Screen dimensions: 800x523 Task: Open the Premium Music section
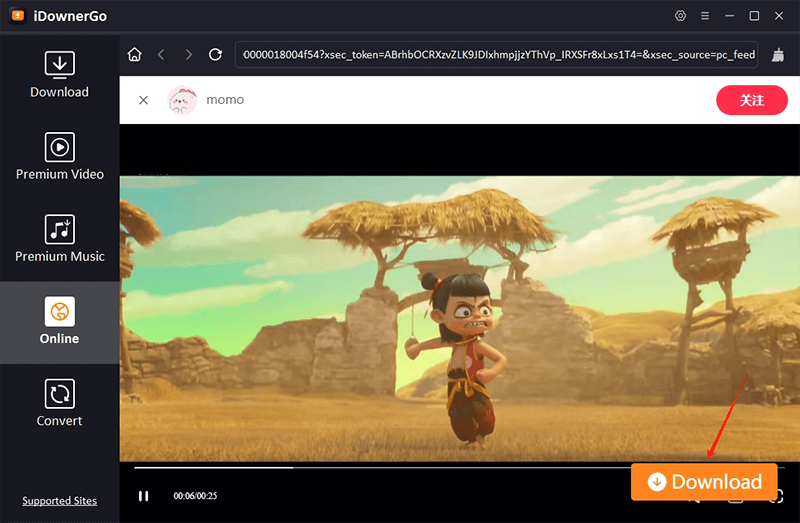(x=60, y=238)
